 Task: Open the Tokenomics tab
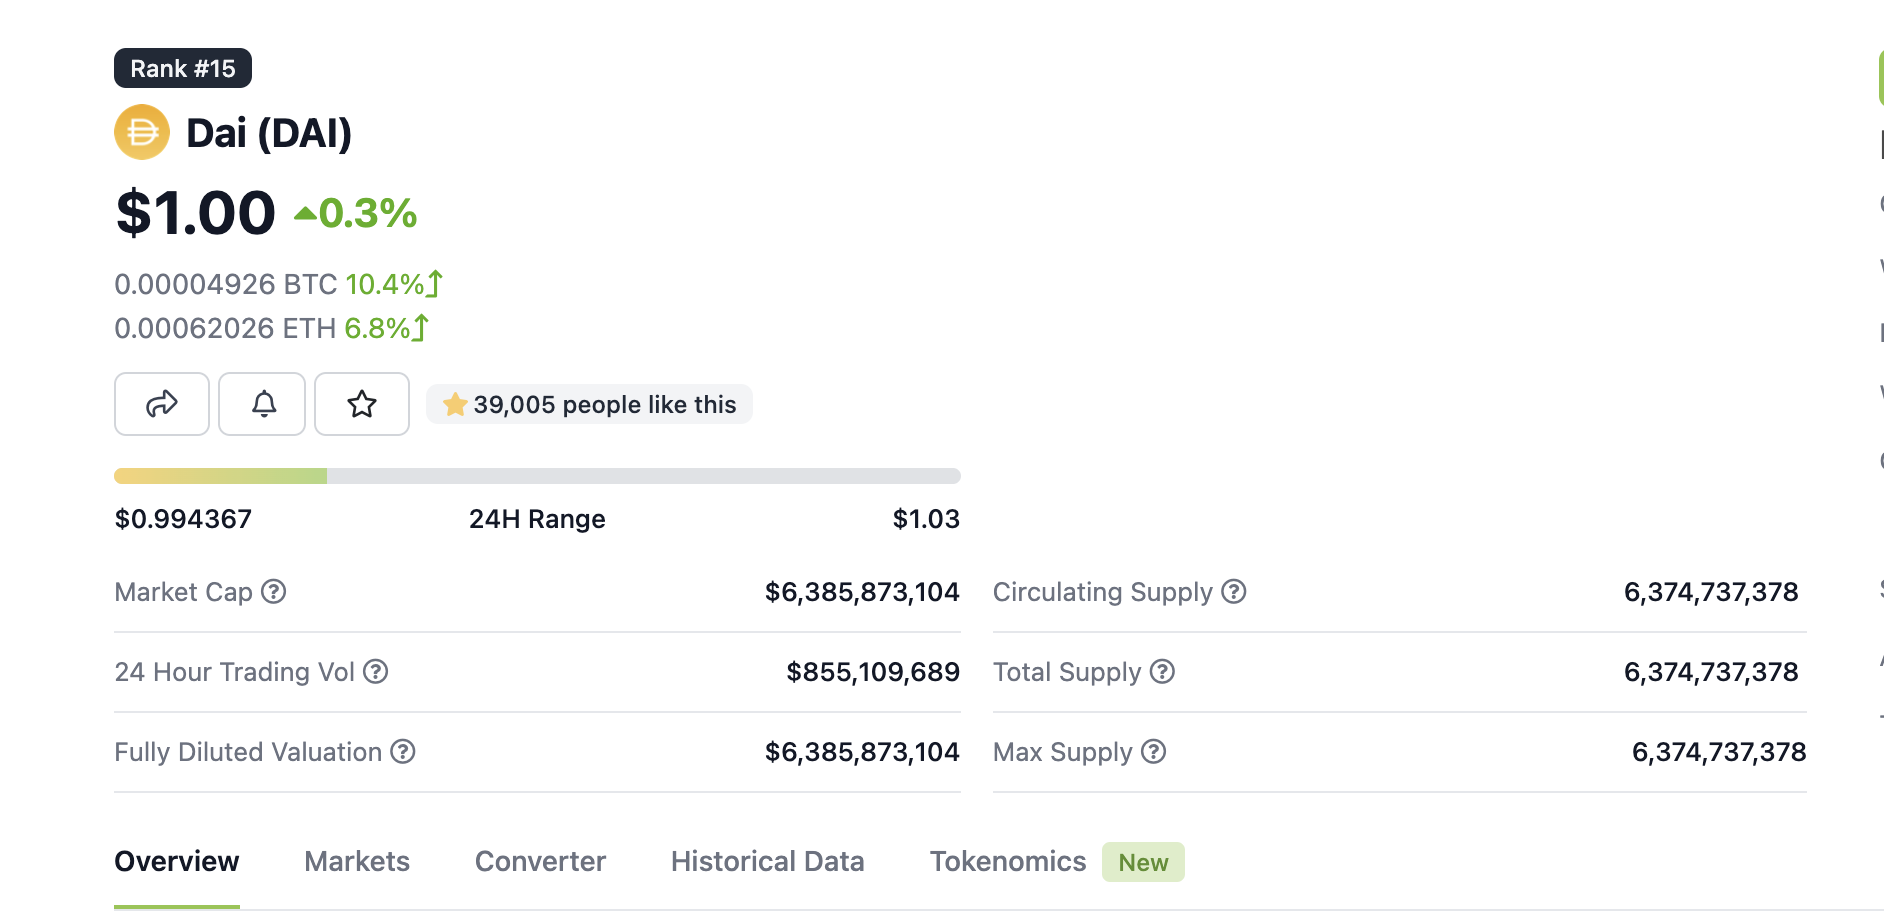click(x=1008, y=862)
